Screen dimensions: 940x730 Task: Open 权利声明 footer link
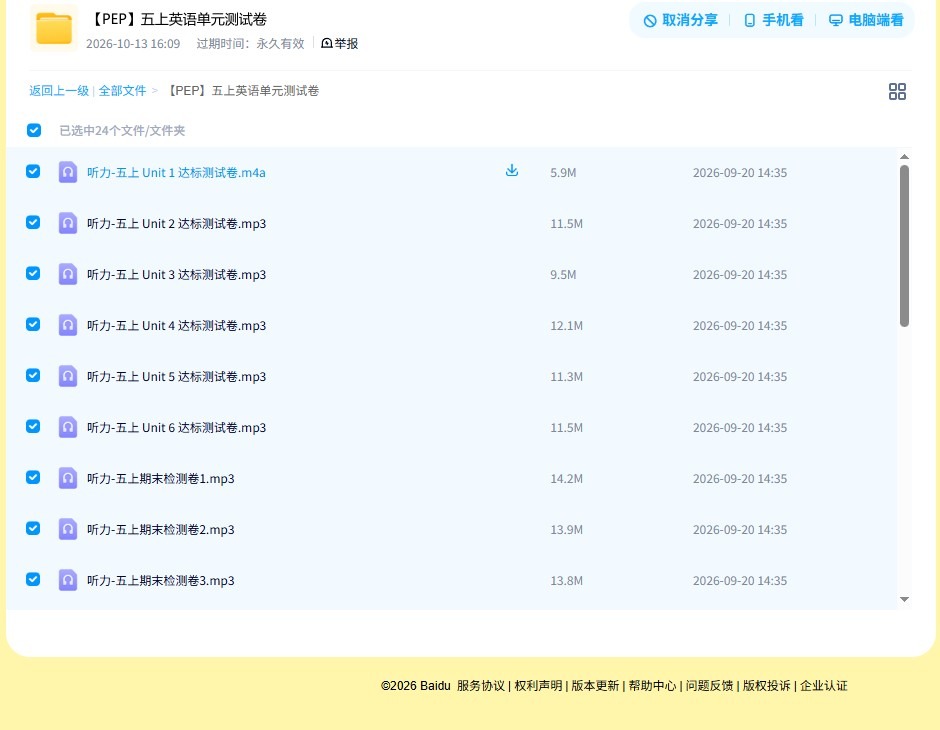538,686
